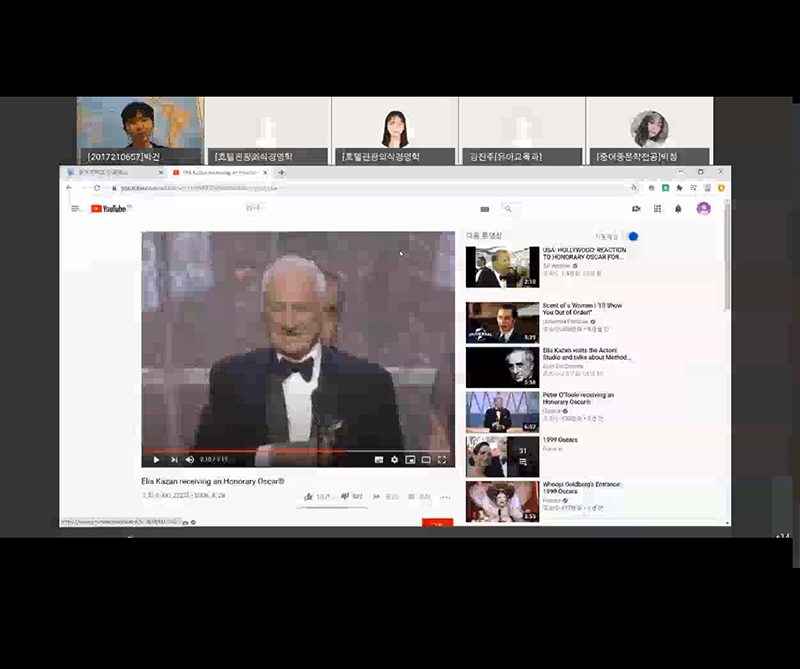The width and height of the screenshot is (800, 669).
Task: Open 'Whoopi Goldberg's Entrance' video title
Action: (x=582, y=488)
